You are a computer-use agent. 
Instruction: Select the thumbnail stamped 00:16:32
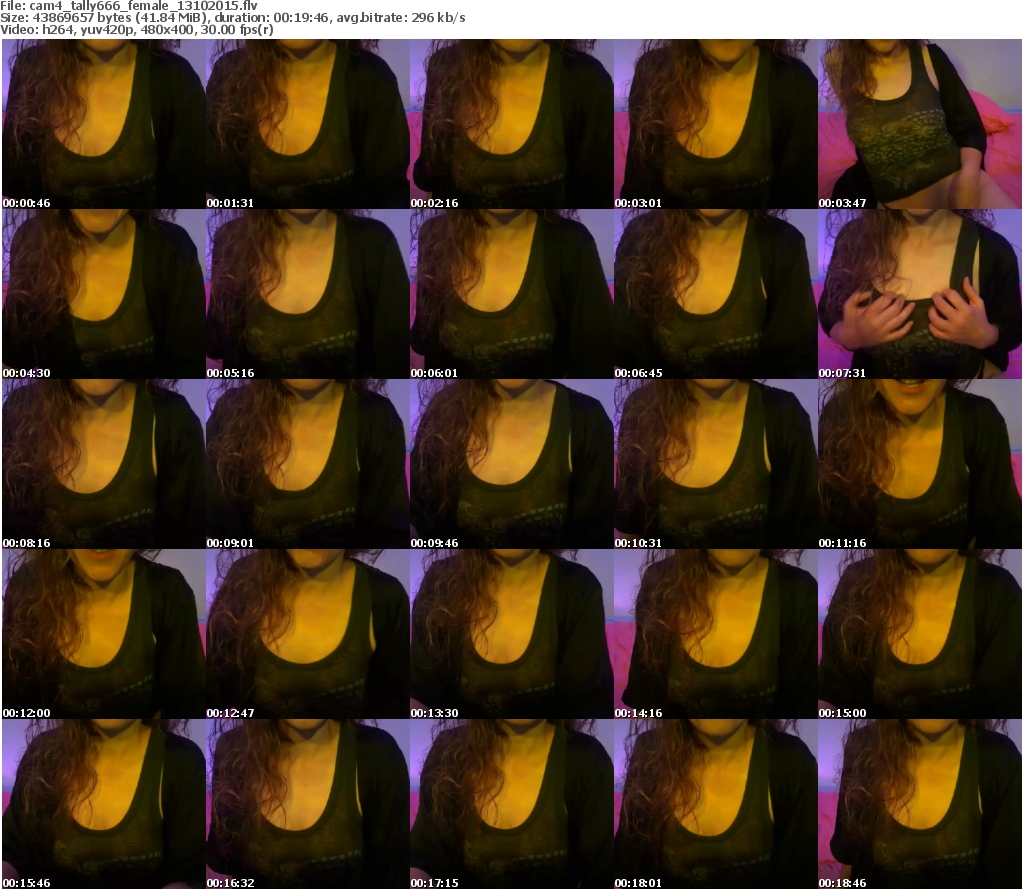[308, 804]
